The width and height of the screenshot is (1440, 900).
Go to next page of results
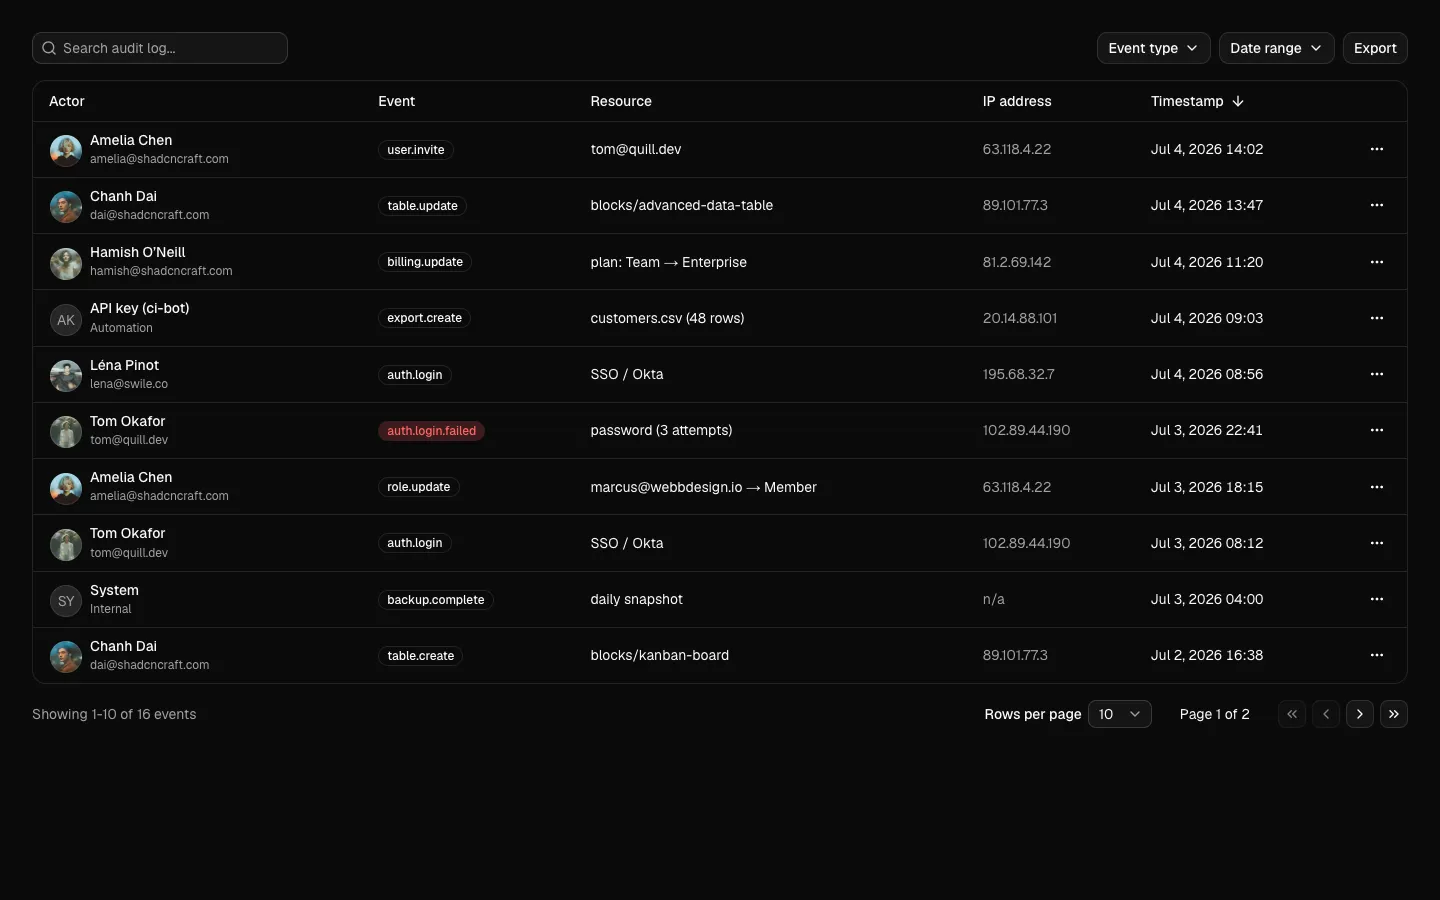click(x=1360, y=714)
